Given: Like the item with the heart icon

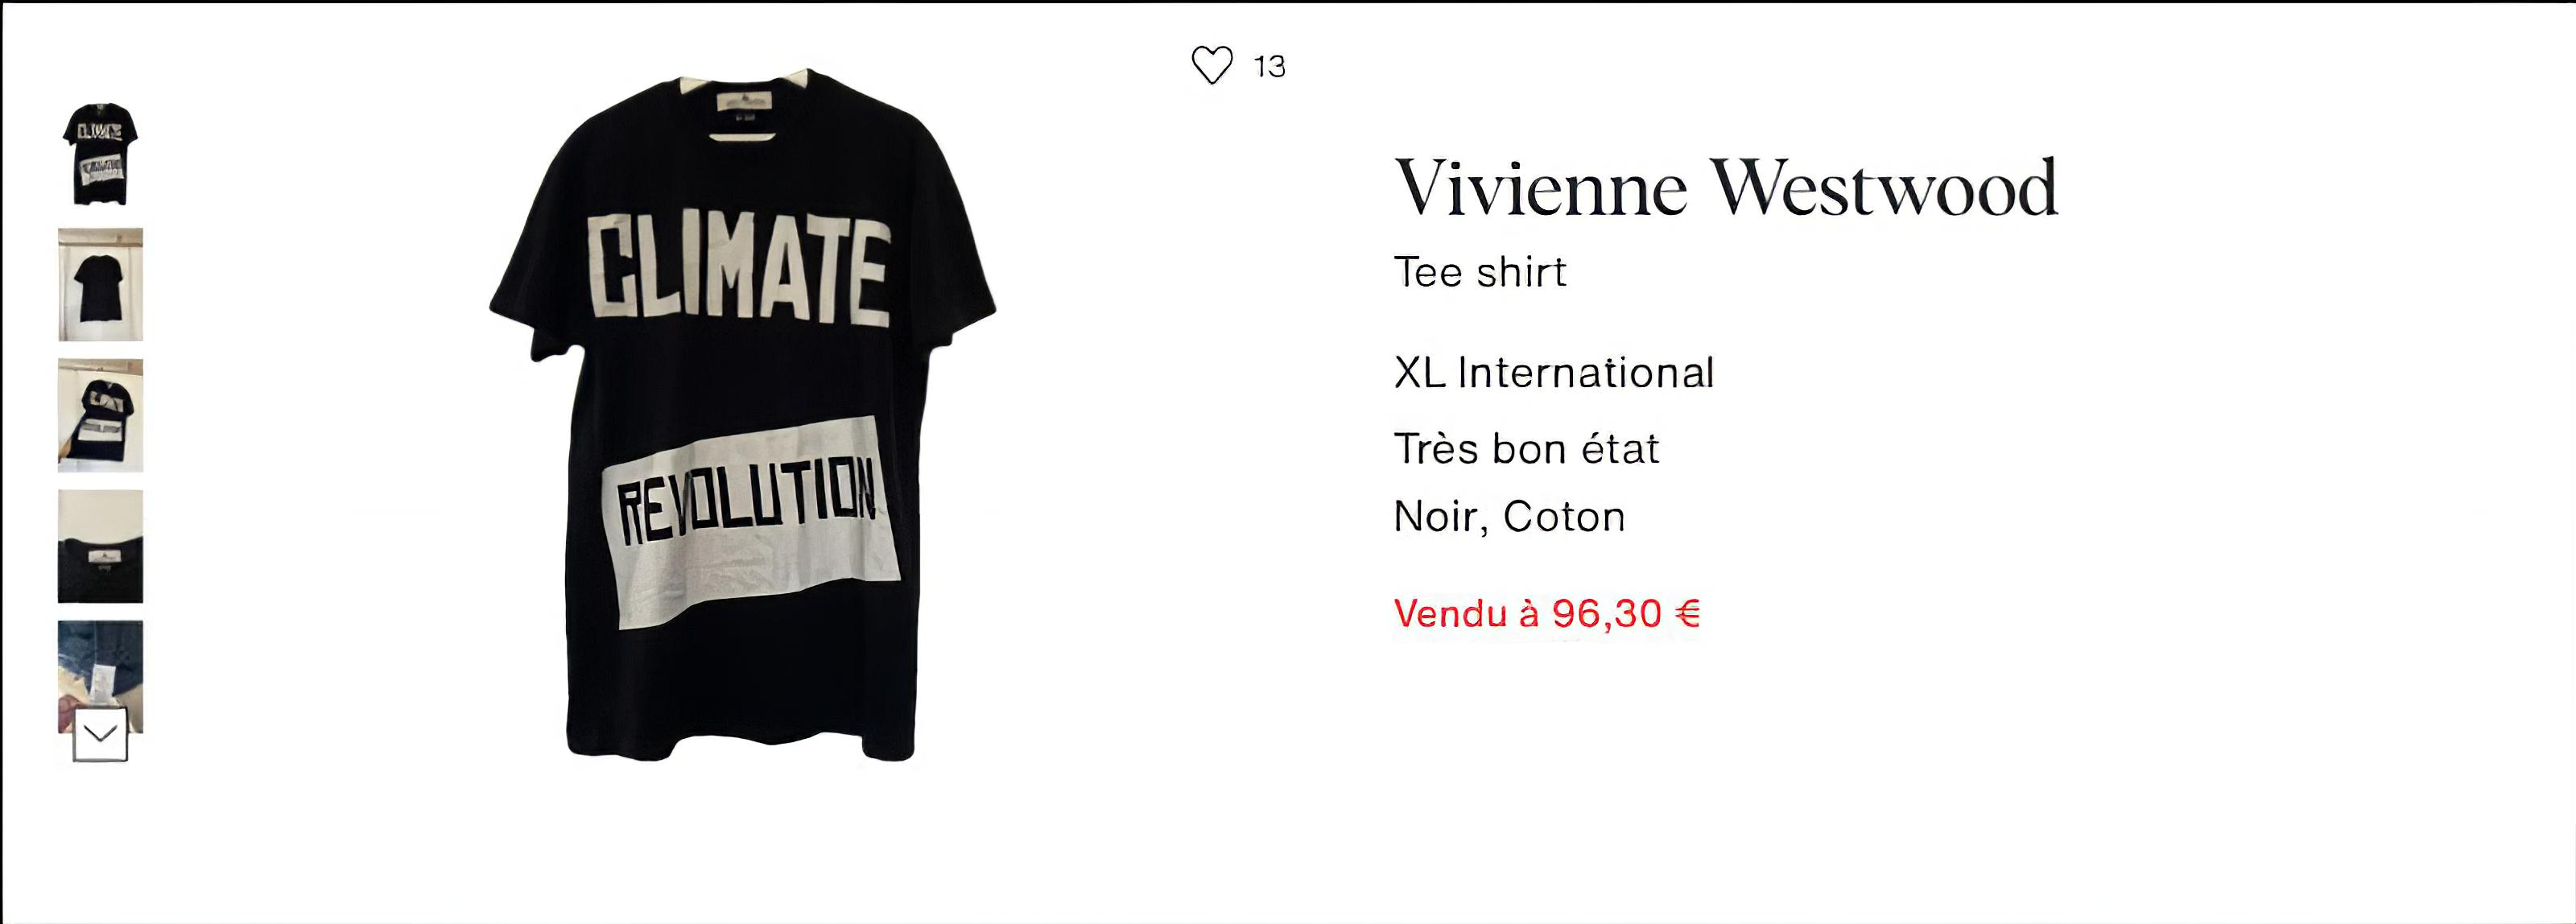Looking at the screenshot, I should (1211, 66).
